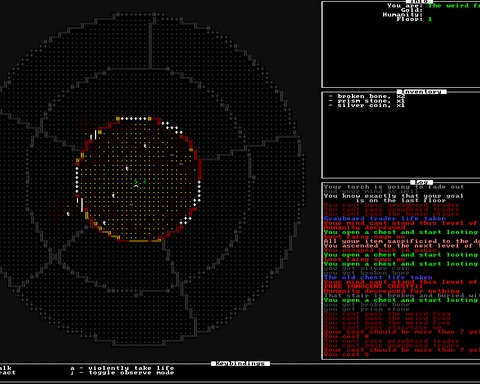
Task: Click log line 'You ascended to the next level'
Action: [x=402, y=246]
